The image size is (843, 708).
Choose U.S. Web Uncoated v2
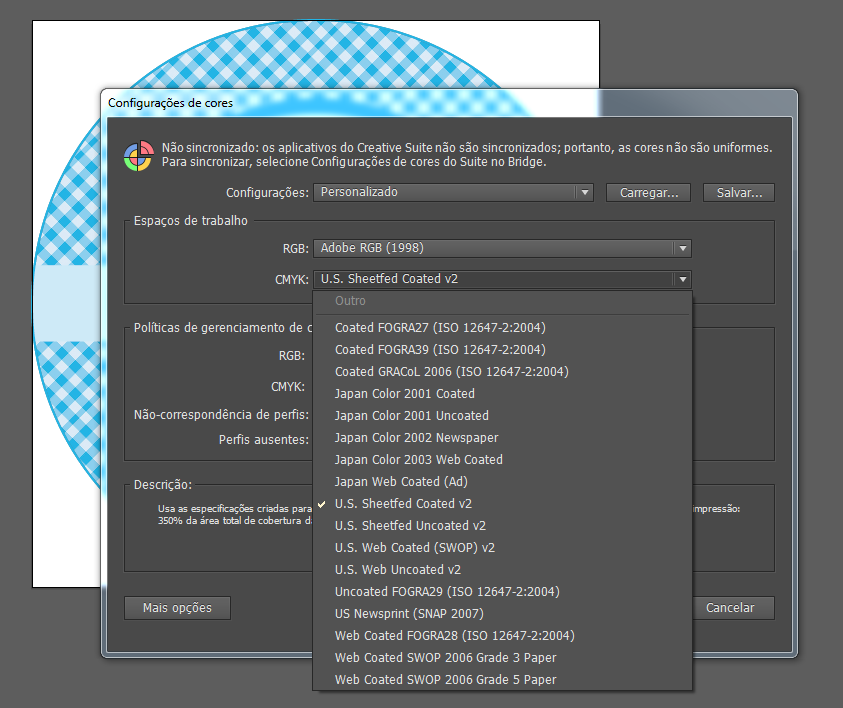[502, 570]
